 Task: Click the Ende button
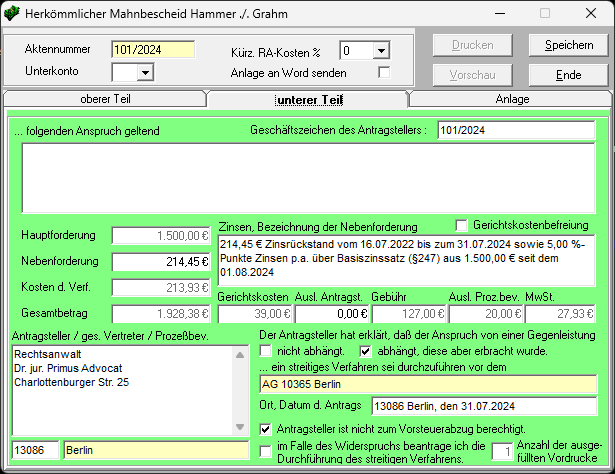pos(568,75)
